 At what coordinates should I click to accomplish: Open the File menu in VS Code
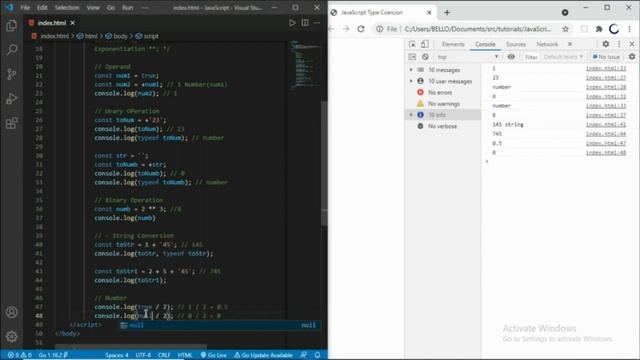click(x=25, y=7)
